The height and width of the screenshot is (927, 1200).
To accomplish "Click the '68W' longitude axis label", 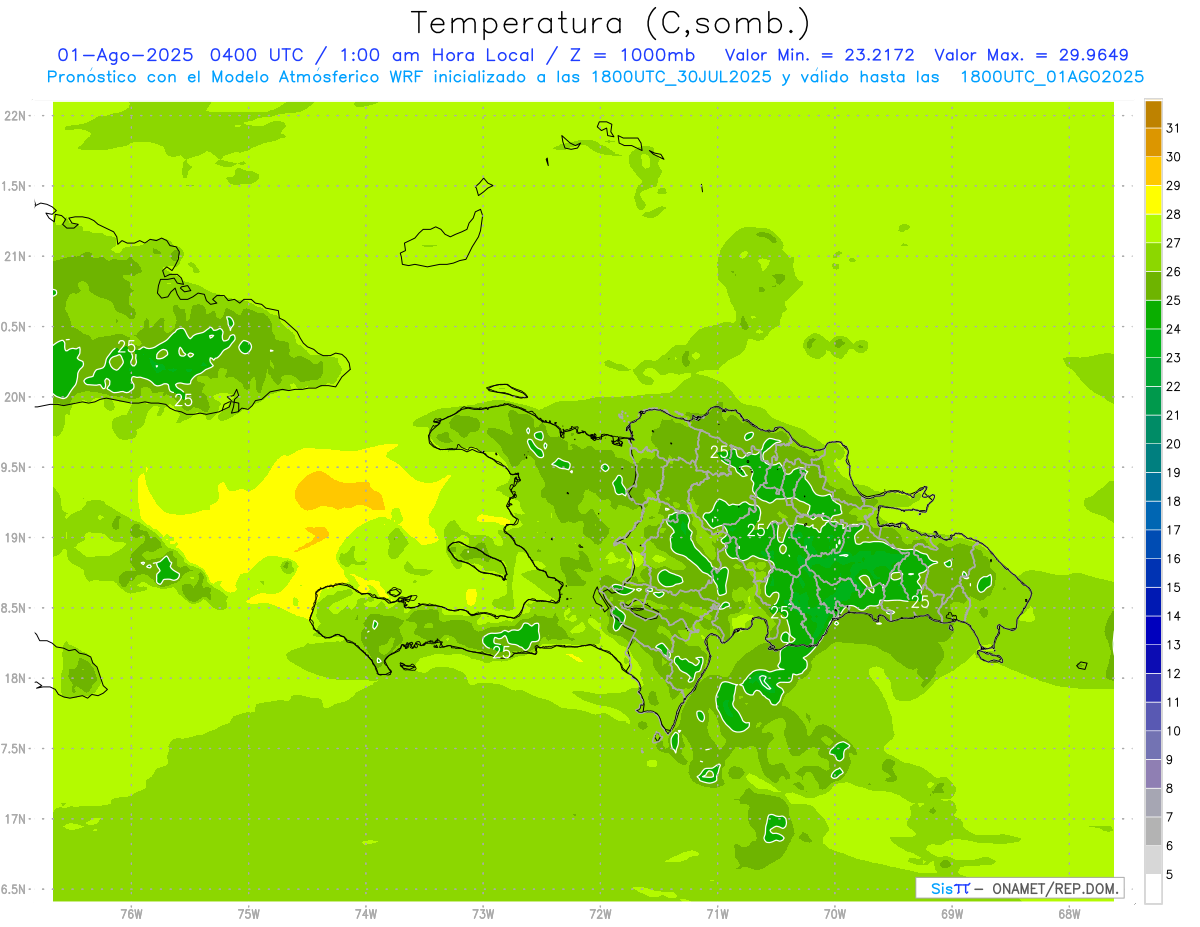I will pos(1069,914).
